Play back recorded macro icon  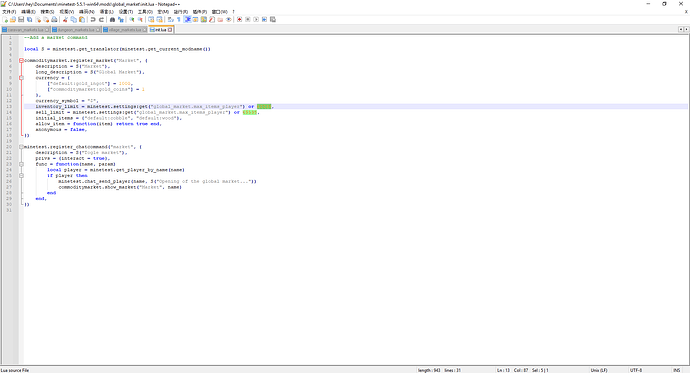[257, 19]
